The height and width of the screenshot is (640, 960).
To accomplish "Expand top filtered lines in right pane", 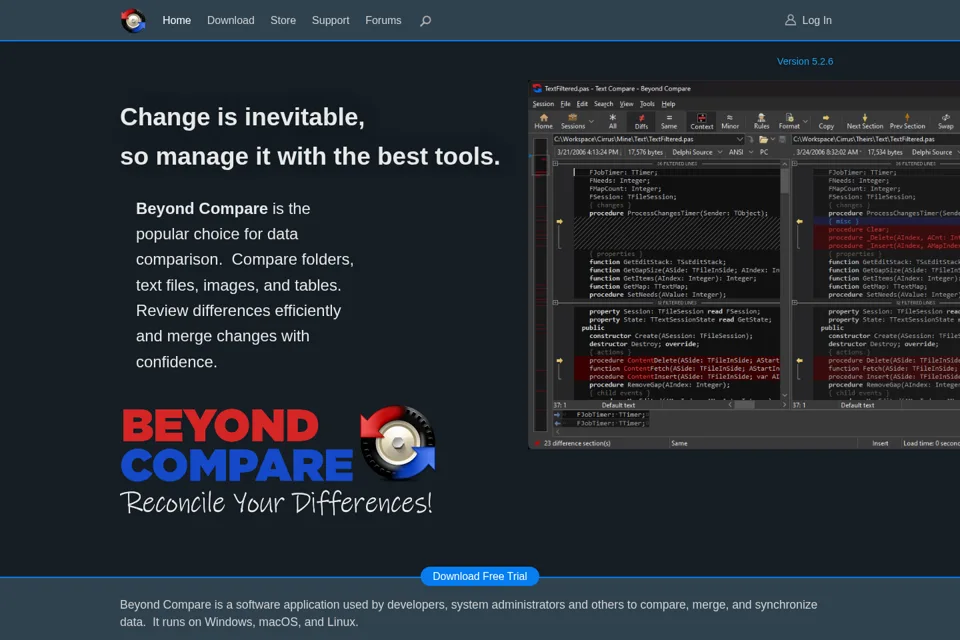I will click(794, 164).
